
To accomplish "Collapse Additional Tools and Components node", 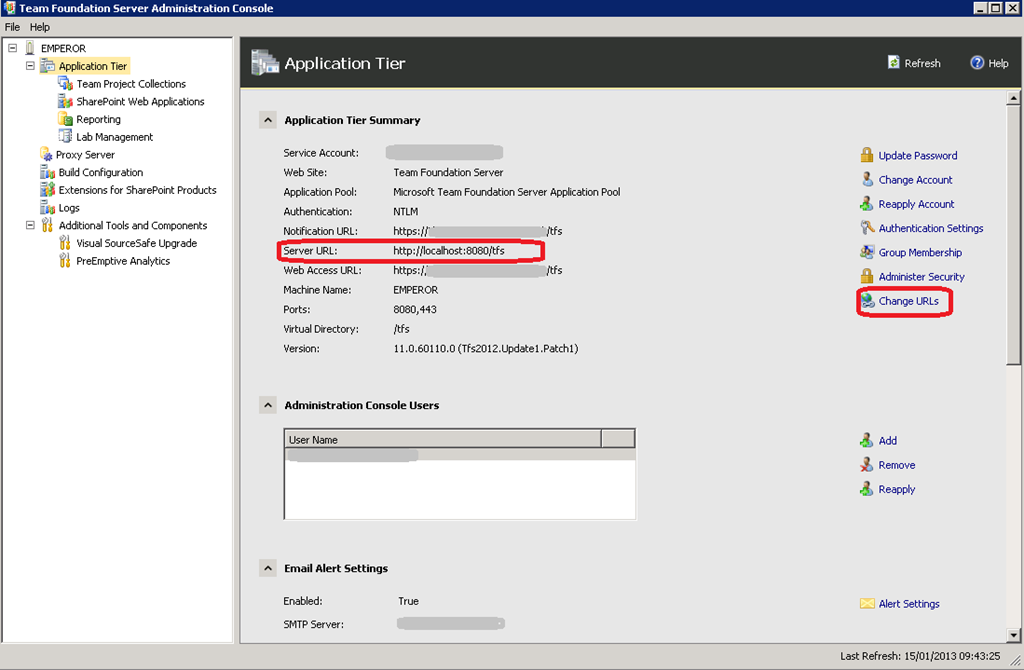I will pyautogui.click(x=30, y=225).
